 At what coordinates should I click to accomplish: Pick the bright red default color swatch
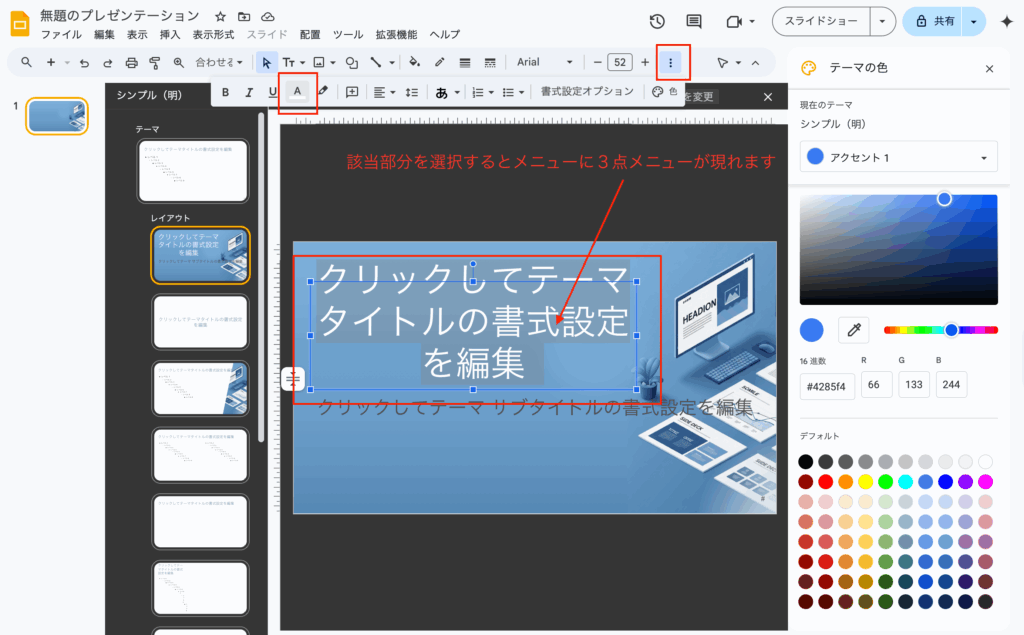(x=826, y=482)
